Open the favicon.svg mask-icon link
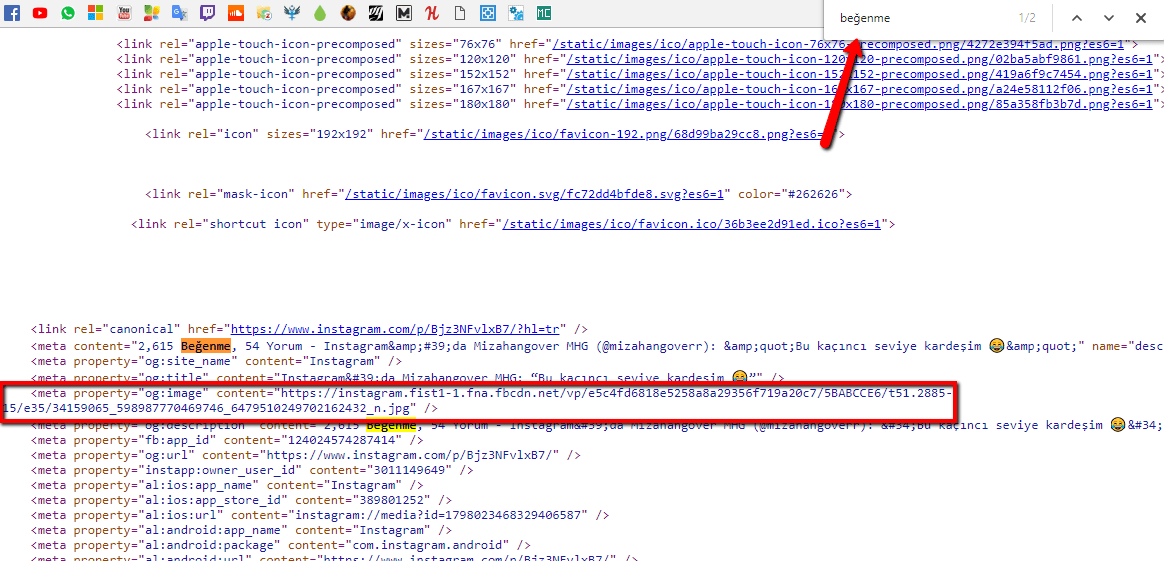The image size is (1164, 561). click(x=534, y=194)
